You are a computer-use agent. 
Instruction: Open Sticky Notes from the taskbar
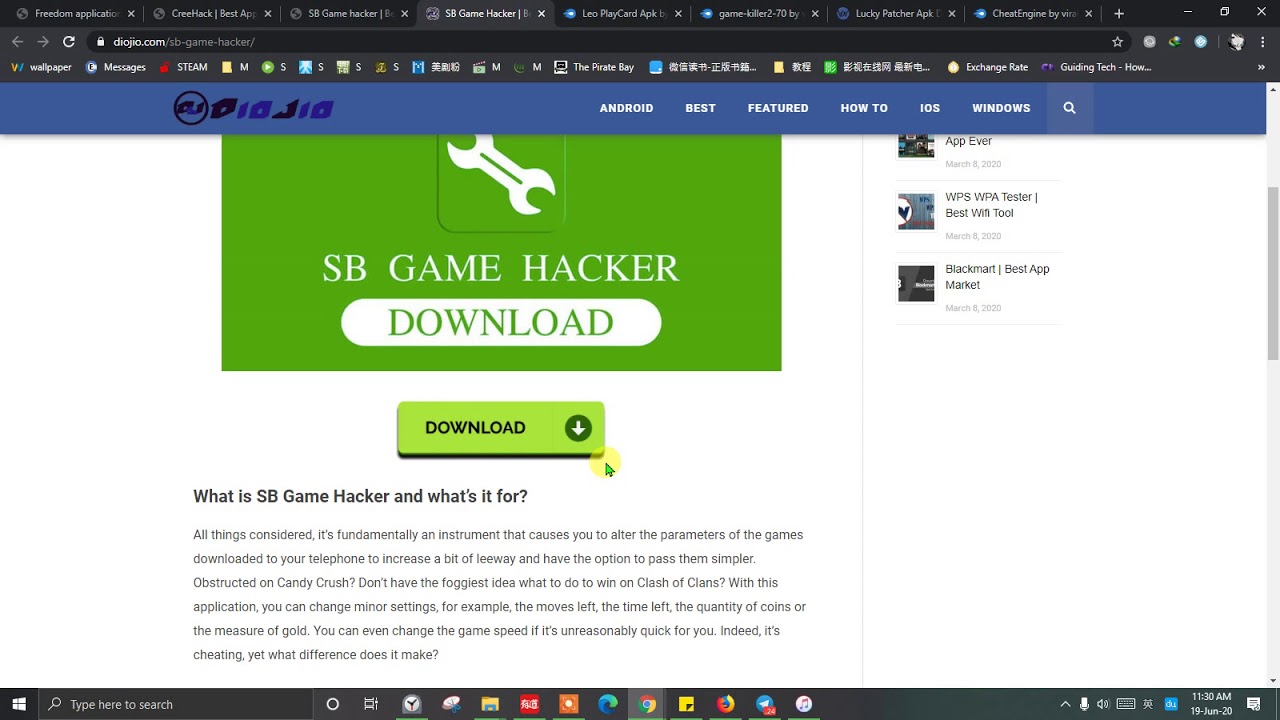pos(686,704)
